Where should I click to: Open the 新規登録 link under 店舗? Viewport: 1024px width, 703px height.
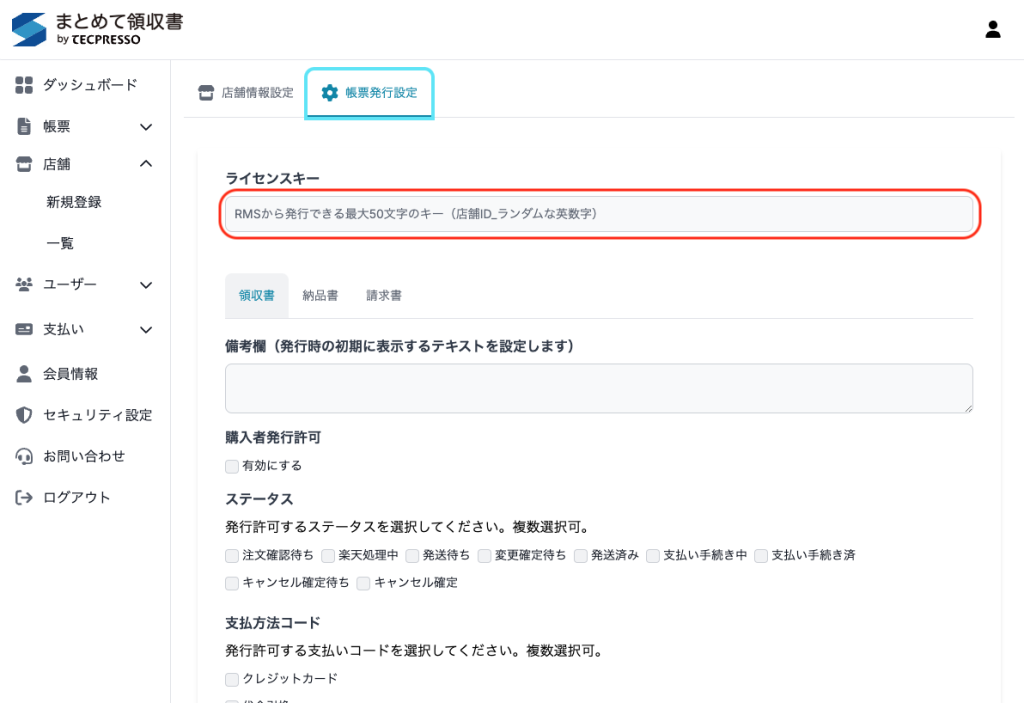click(73, 202)
